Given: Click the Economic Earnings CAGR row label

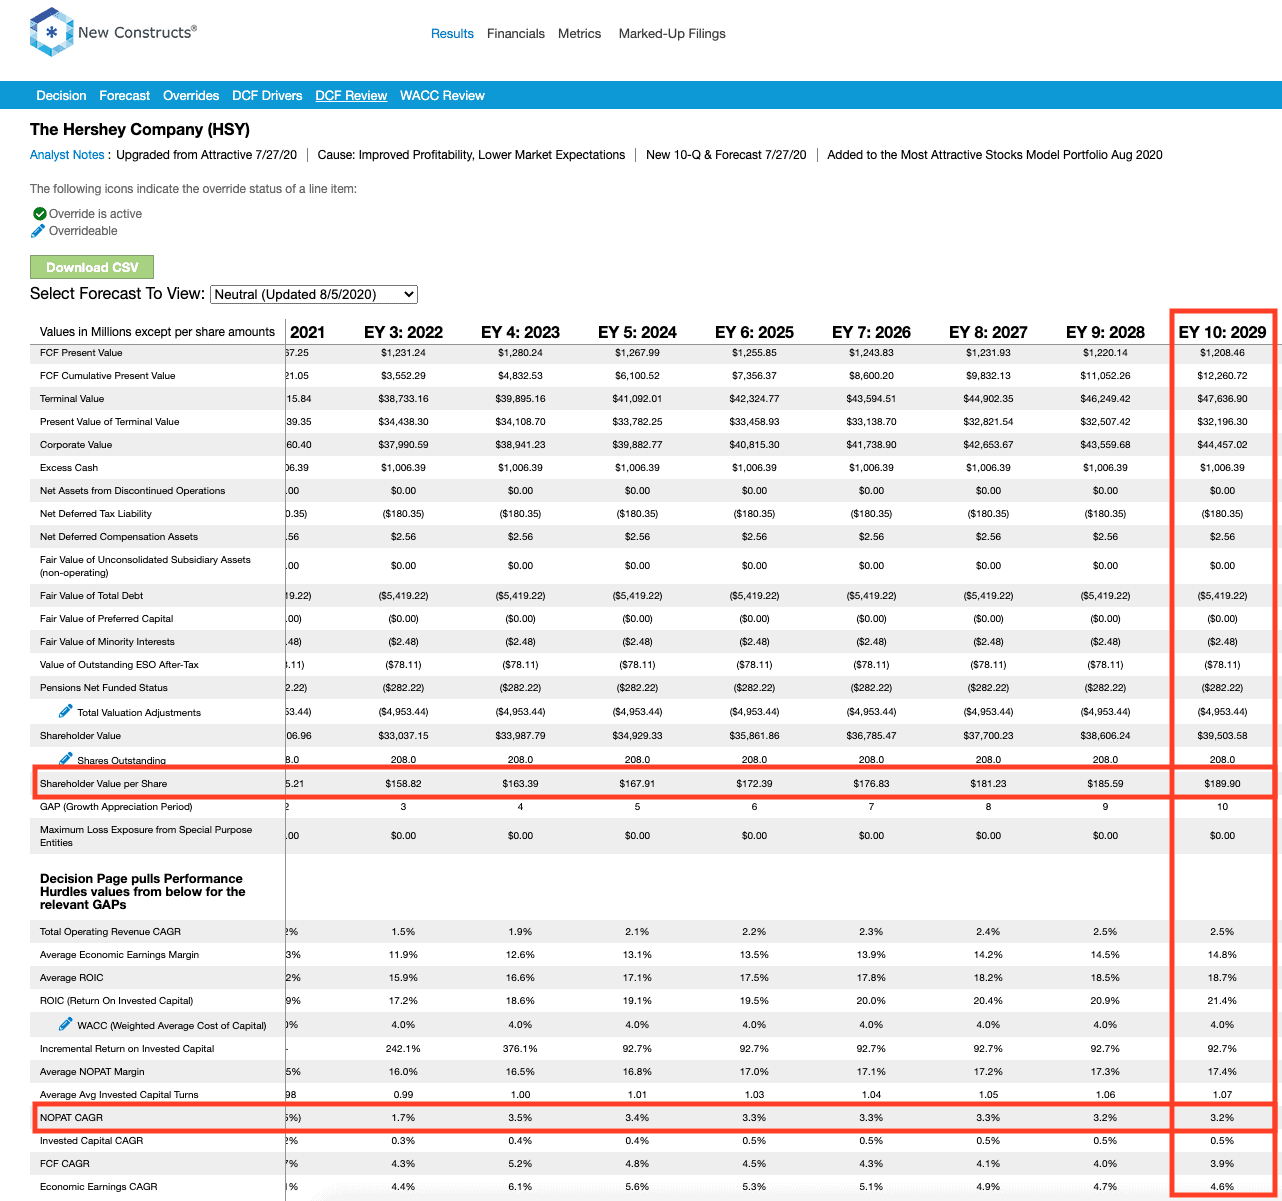Looking at the screenshot, I should 99,1187.
